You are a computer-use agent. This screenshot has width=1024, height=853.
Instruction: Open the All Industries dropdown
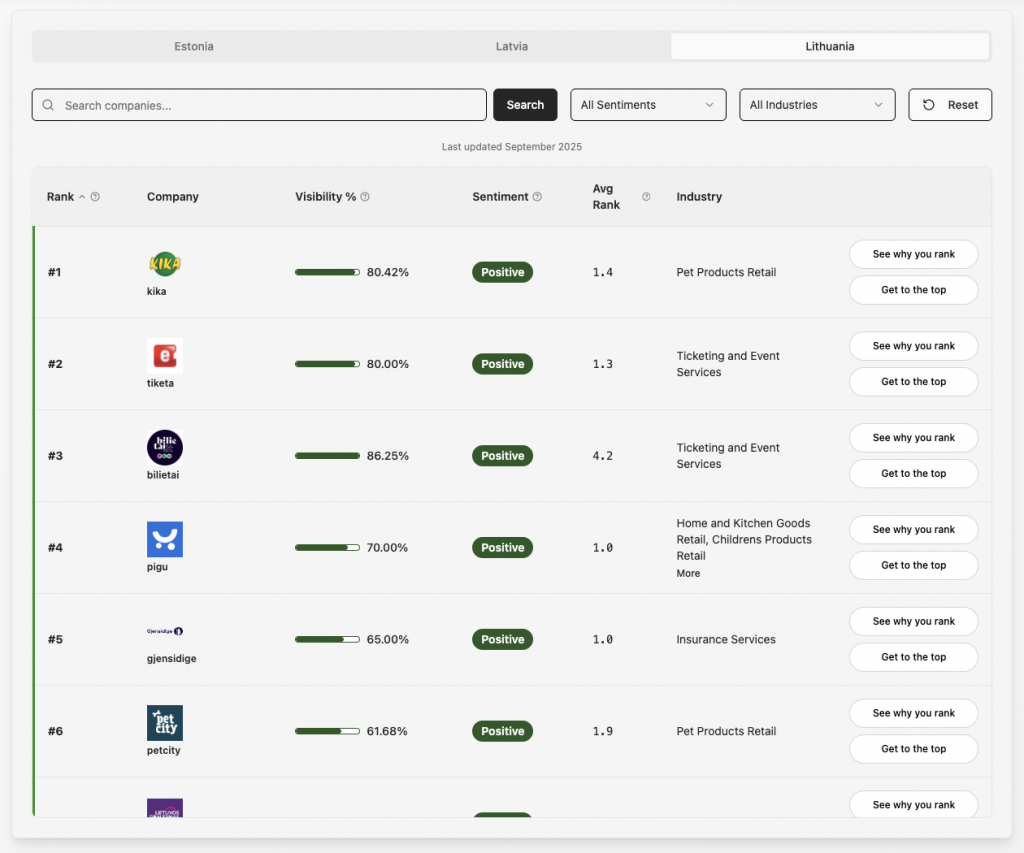click(817, 105)
